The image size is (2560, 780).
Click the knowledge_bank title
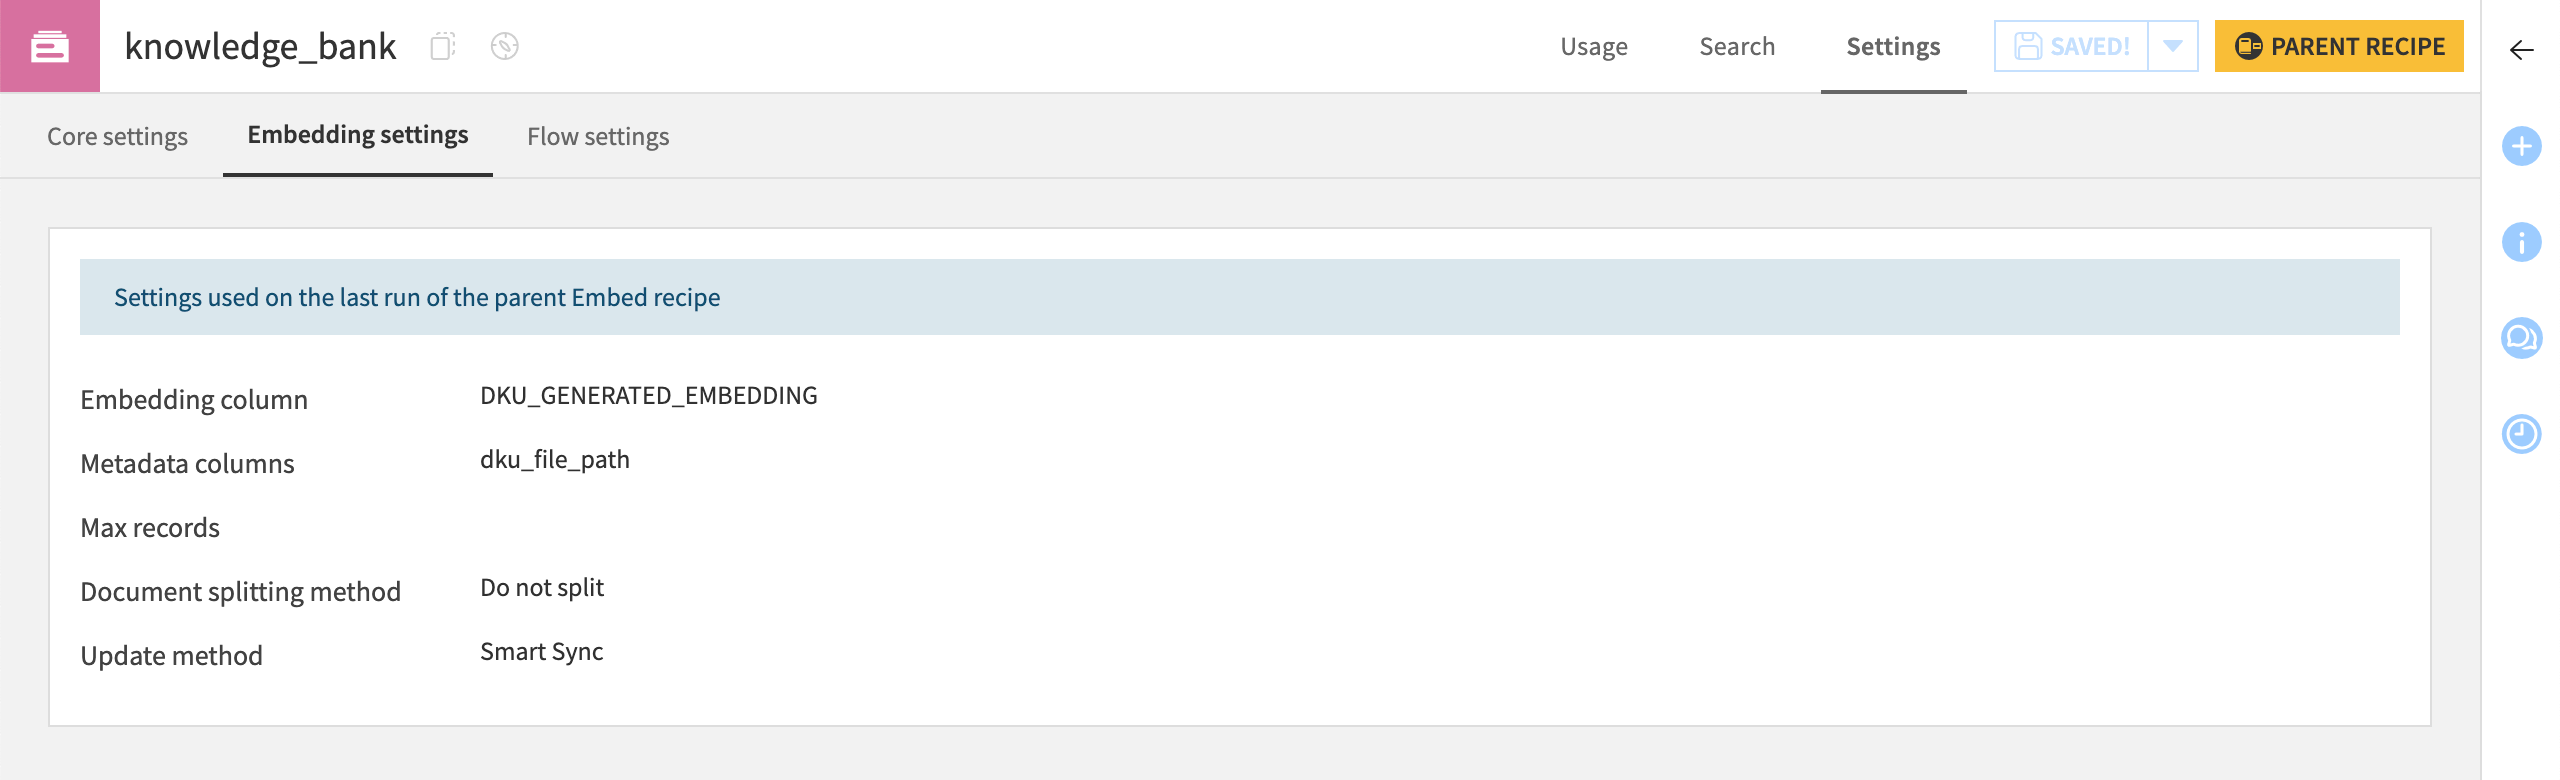click(x=260, y=46)
